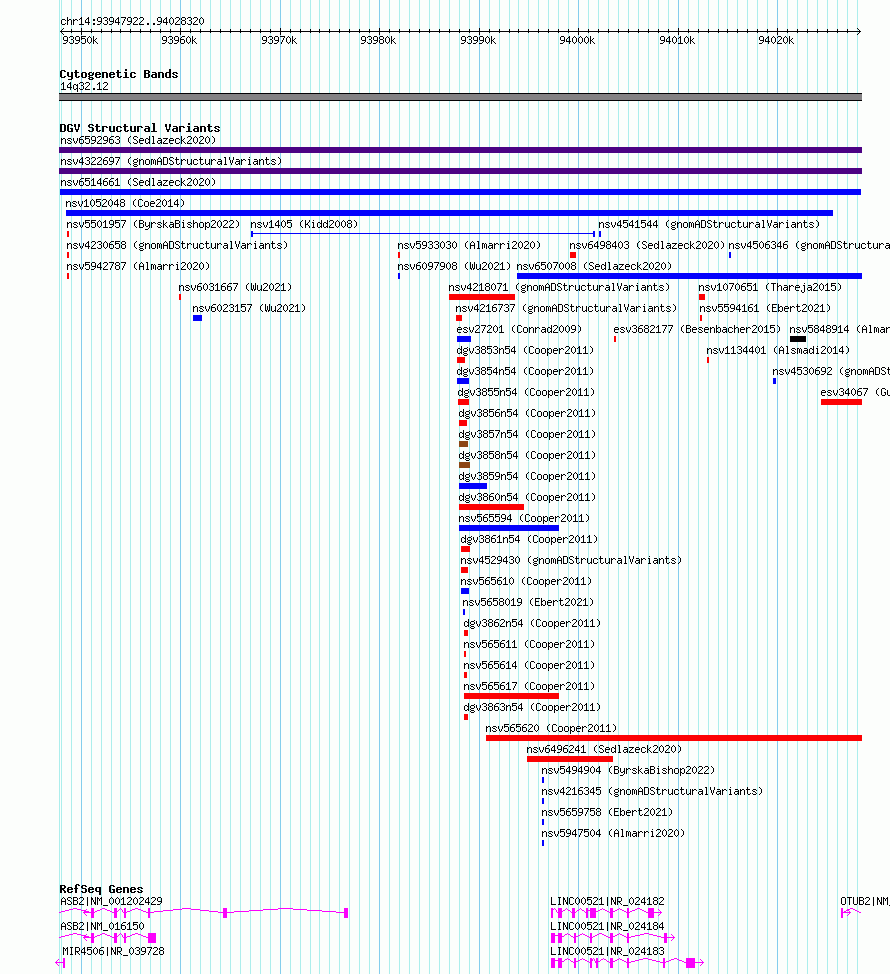The height and width of the screenshot is (974, 890).
Task: Click the nsv5494904 (ByrskaBishop2022) label
Action: pos(628,771)
